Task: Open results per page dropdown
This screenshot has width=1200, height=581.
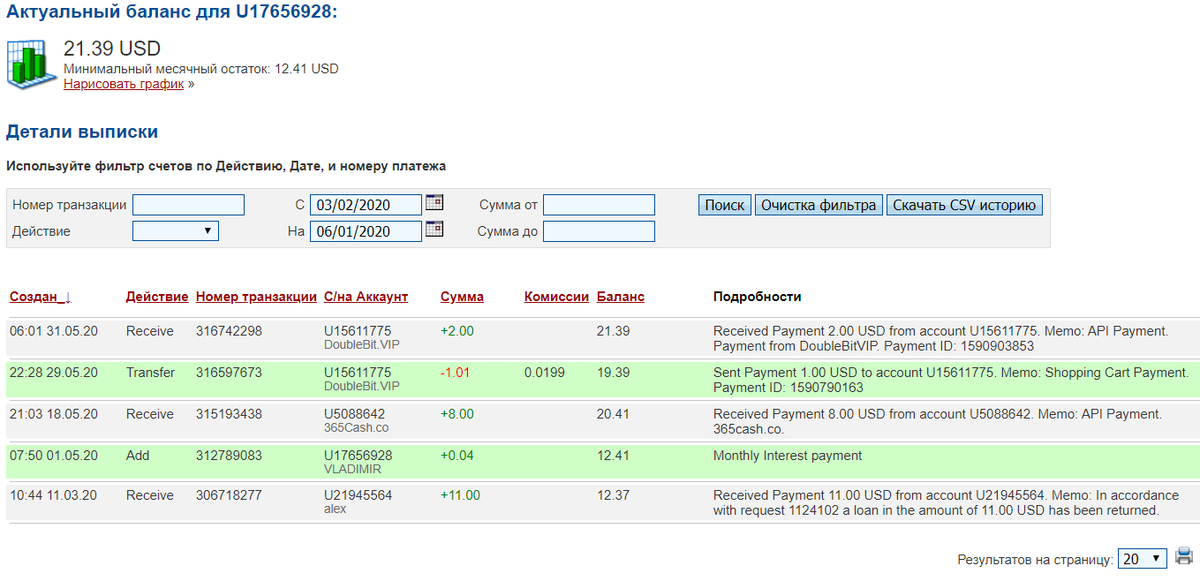Action: (x=1143, y=558)
